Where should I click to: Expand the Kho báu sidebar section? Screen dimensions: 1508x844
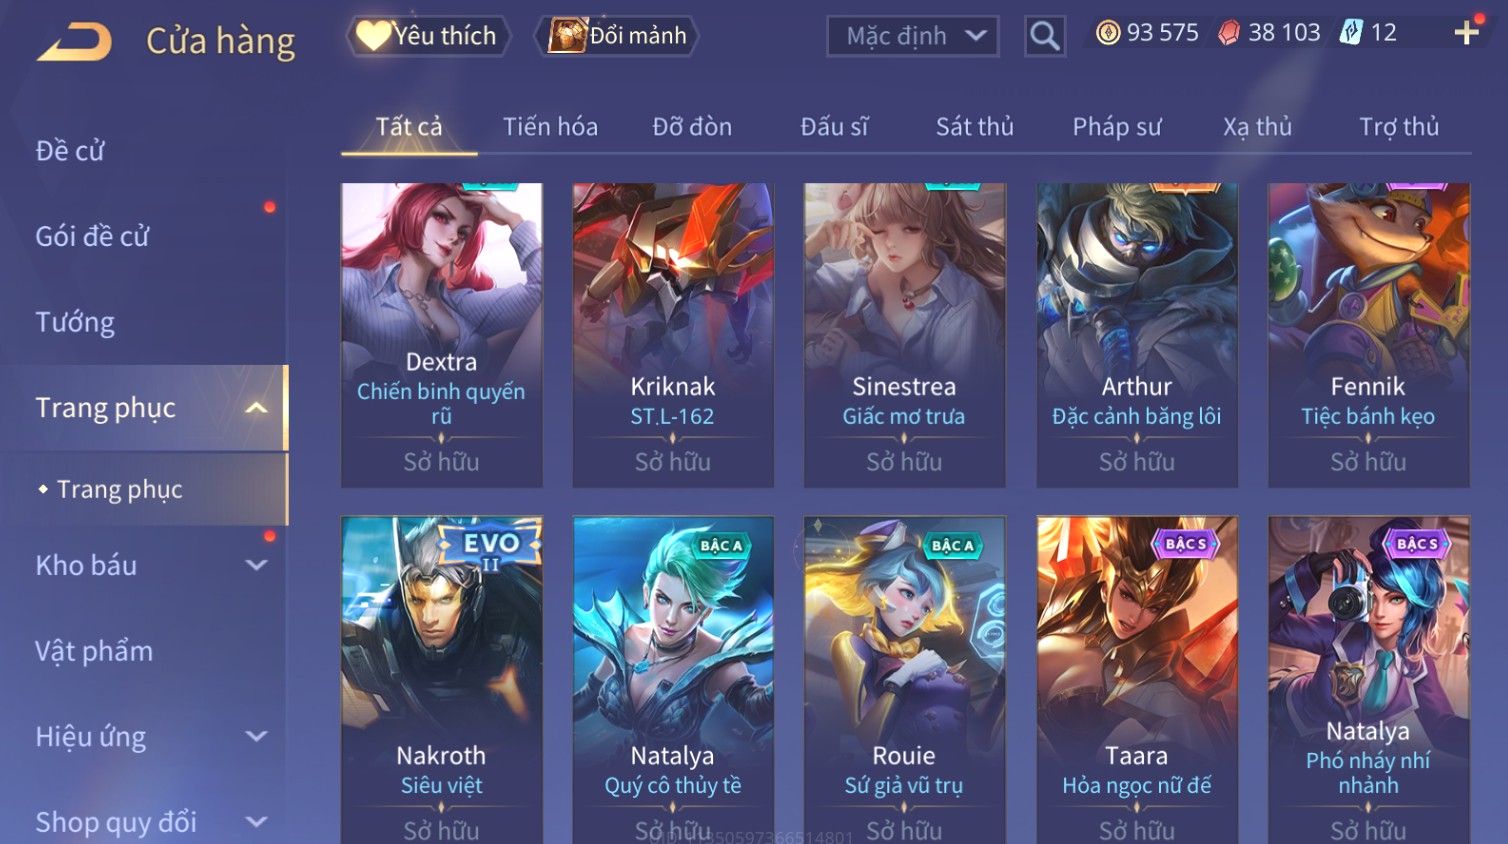(x=256, y=565)
